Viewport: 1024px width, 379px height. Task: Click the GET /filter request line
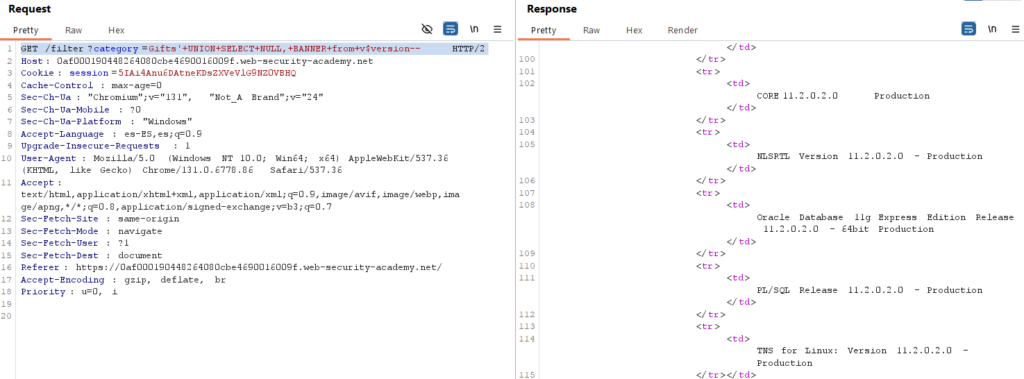(x=253, y=49)
